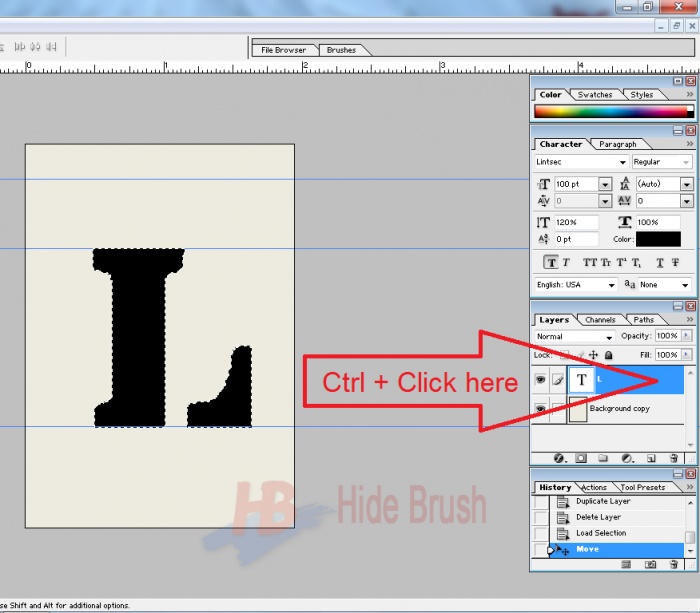Open the Brushes tab
The width and height of the screenshot is (700, 613).
pos(341,50)
